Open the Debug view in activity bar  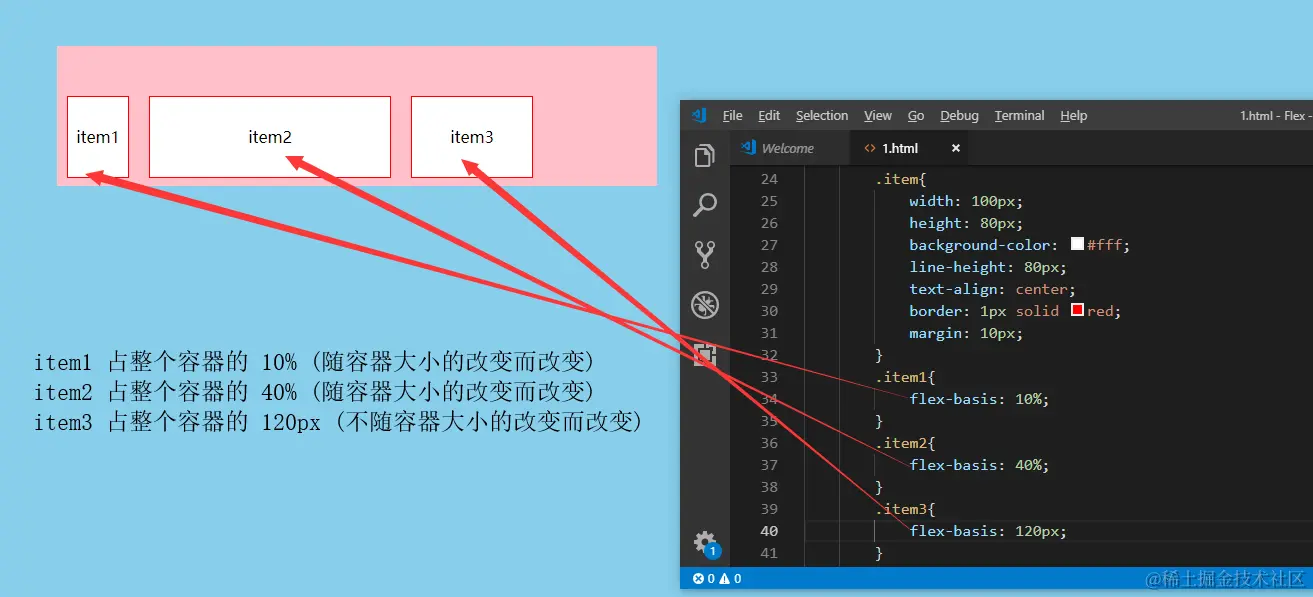[705, 305]
